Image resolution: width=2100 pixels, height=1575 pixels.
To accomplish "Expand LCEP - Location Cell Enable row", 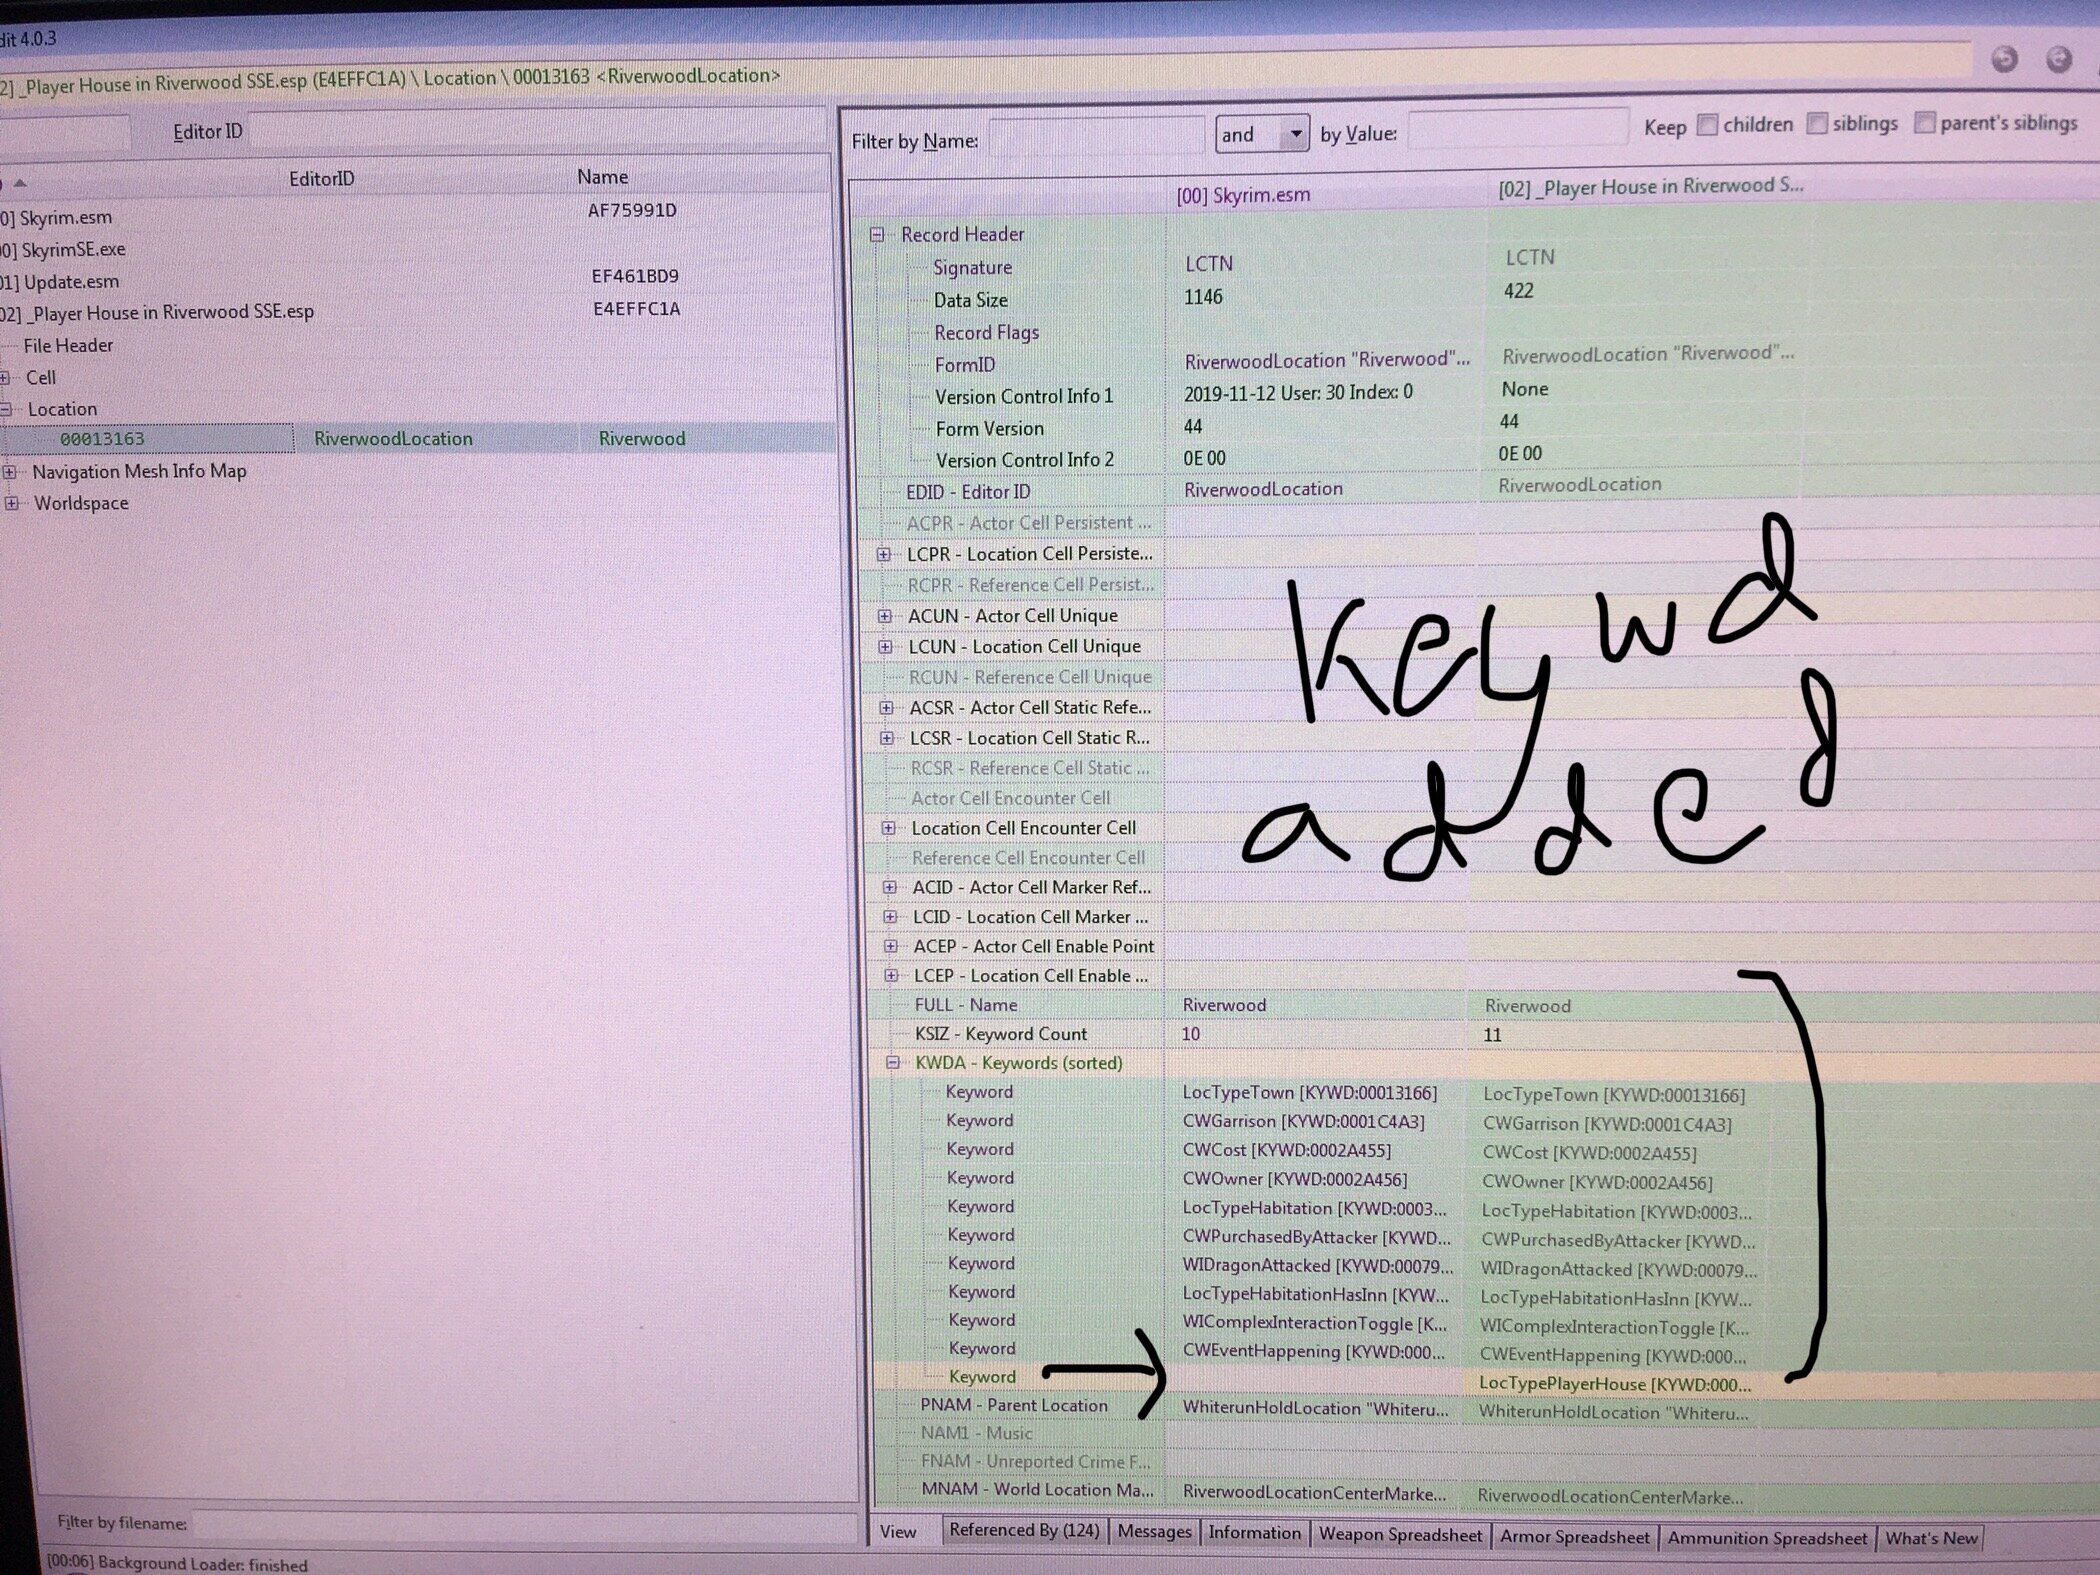I will (891, 976).
